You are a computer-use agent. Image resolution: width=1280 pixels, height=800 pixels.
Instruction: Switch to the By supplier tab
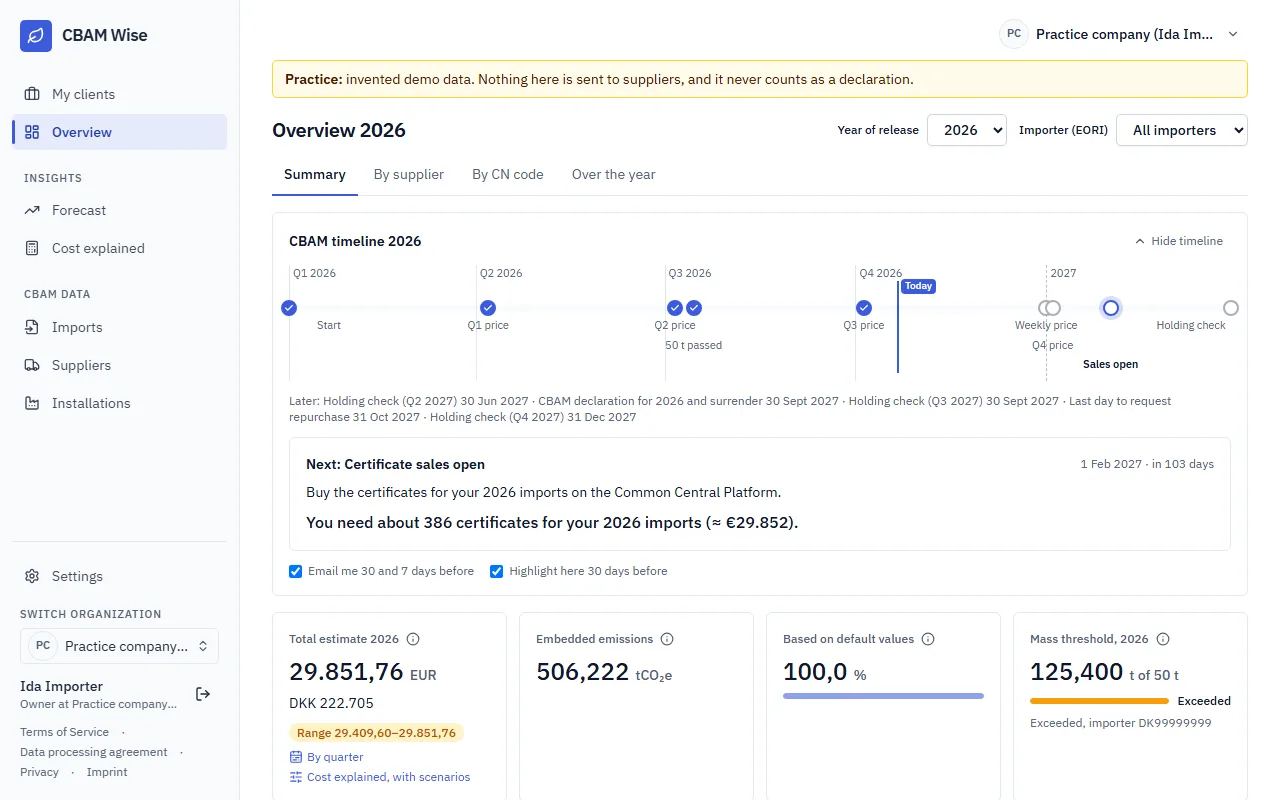409,174
